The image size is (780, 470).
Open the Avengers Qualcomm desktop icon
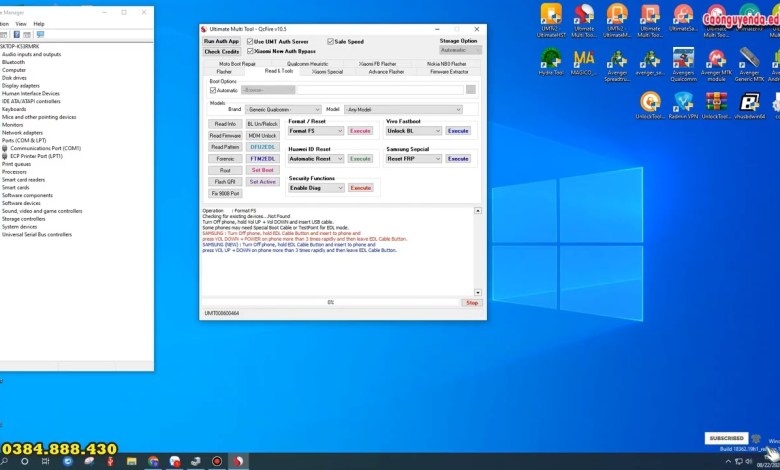[x=684, y=59]
